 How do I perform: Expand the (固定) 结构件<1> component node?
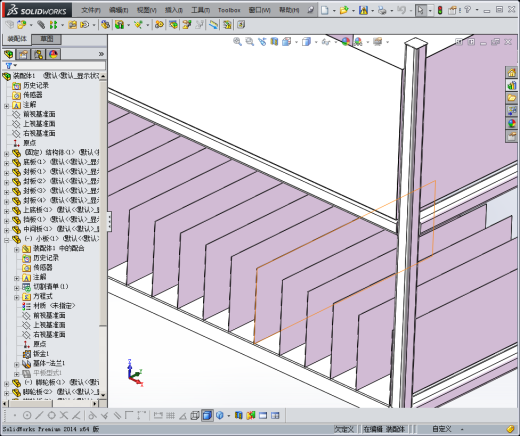(x=7, y=154)
